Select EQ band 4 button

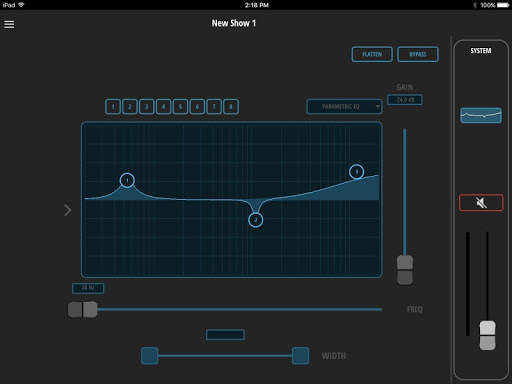click(x=164, y=107)
